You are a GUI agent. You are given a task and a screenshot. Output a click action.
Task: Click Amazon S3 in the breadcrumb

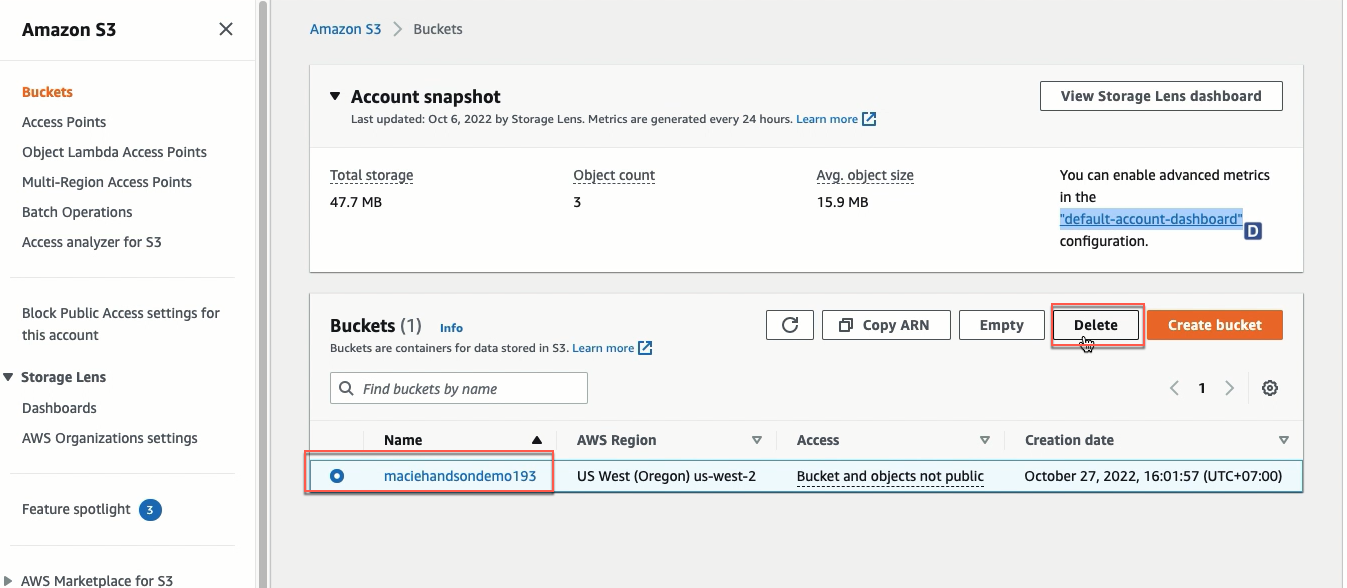[345, 29]
